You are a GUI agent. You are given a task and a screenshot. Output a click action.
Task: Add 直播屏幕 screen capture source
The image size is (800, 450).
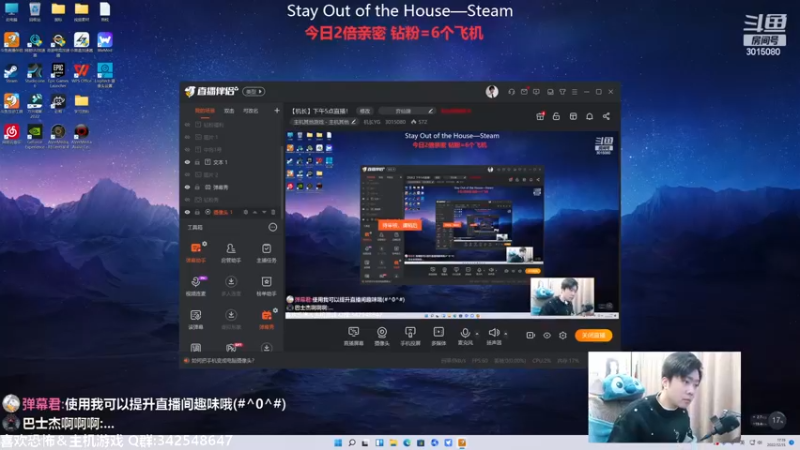pyautogui.click(x=354, y=336)
